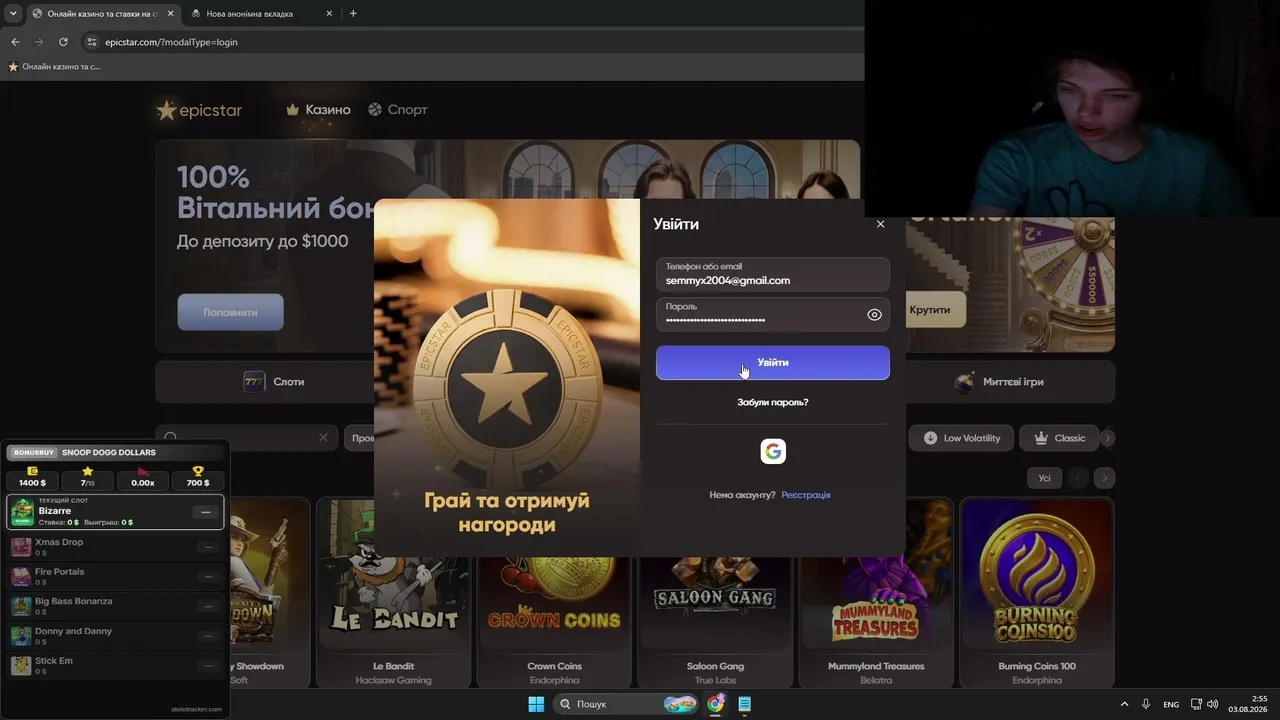
Task: Close the Увійти login modal
Action: point(880,224)
